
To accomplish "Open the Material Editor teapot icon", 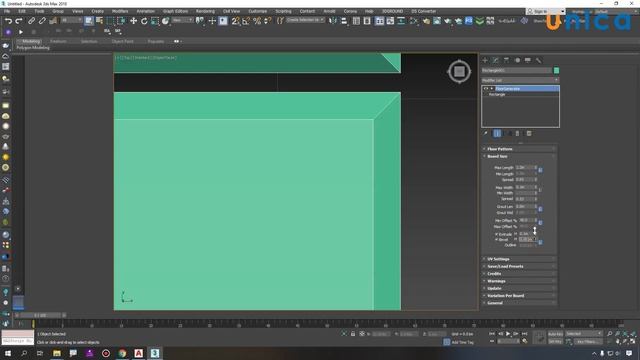I will click(x=426, y=21).
